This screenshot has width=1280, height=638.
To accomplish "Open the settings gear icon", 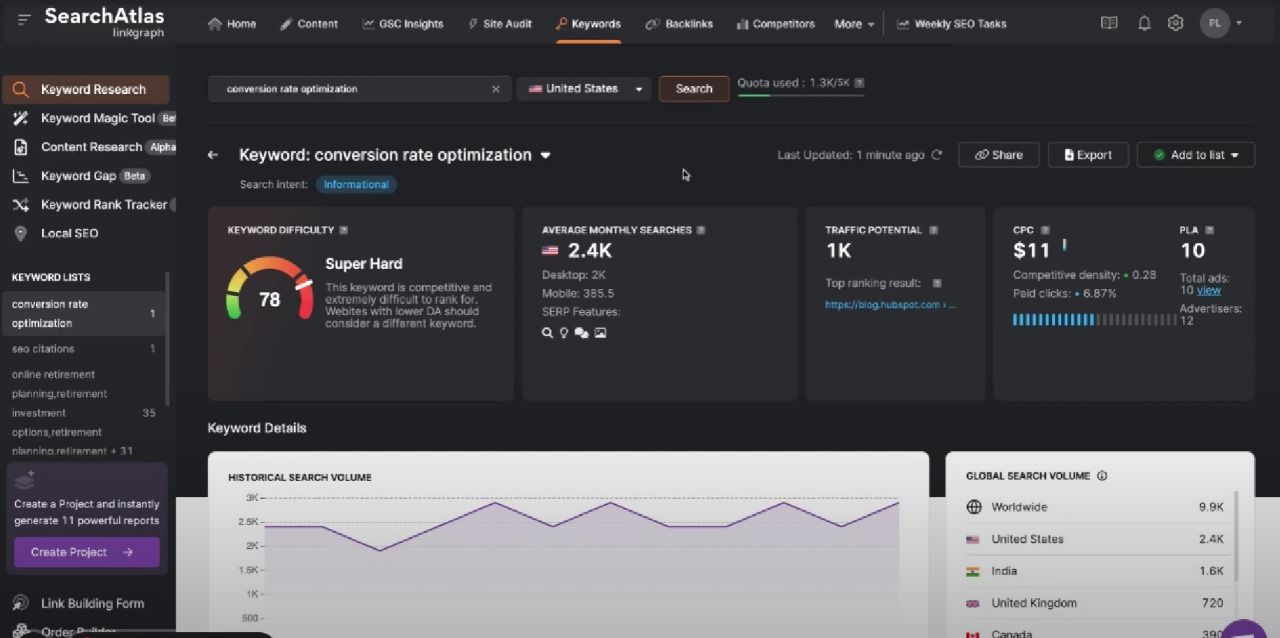I will pos(1176,23).
